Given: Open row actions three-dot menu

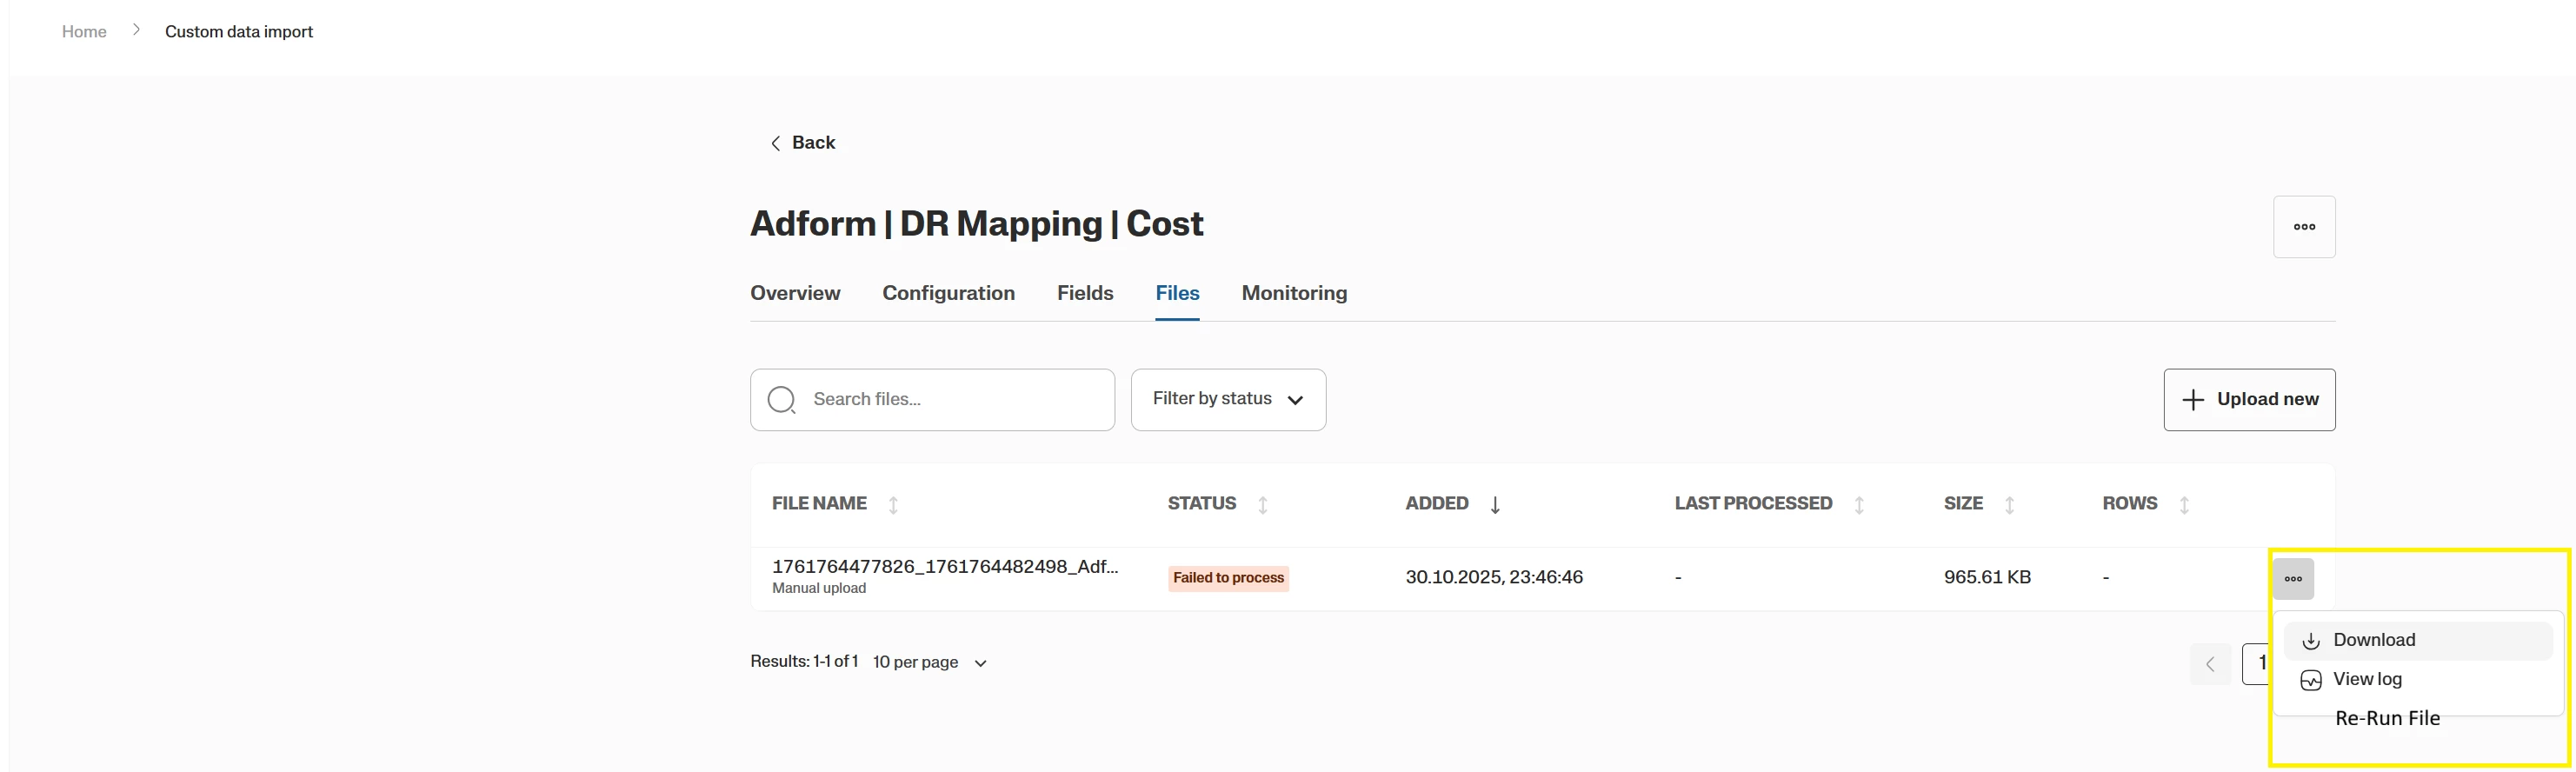Looking at the screenshot, I should (2293, 579).
